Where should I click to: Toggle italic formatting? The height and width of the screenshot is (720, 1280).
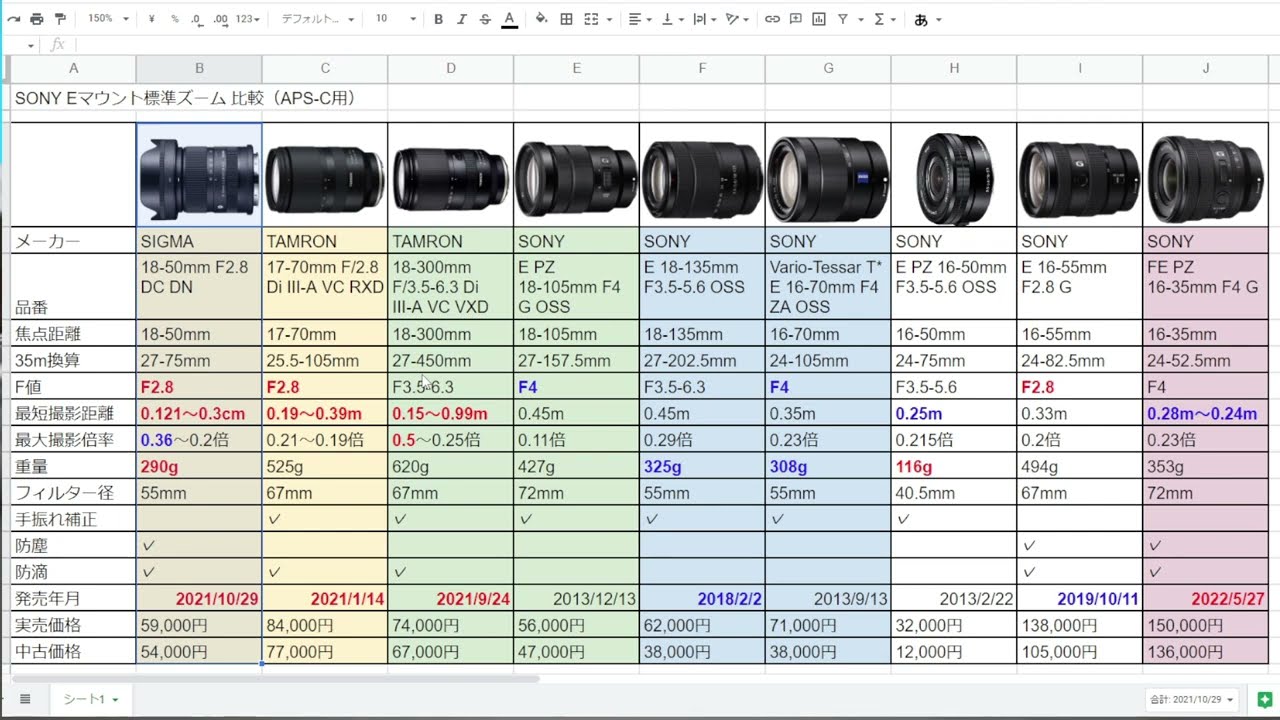pos(461,19)
